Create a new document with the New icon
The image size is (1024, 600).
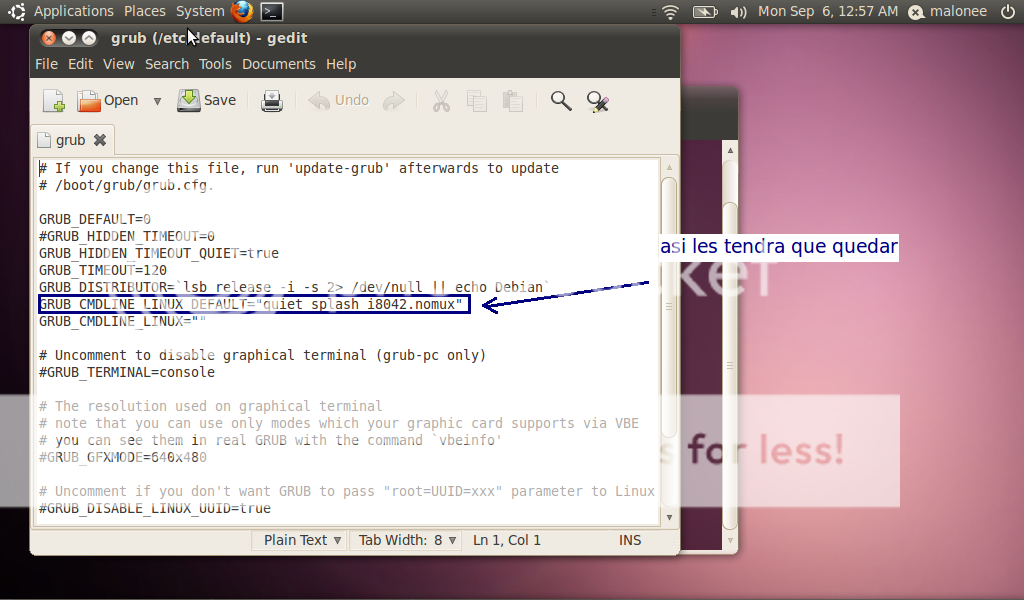click(54, 101)
